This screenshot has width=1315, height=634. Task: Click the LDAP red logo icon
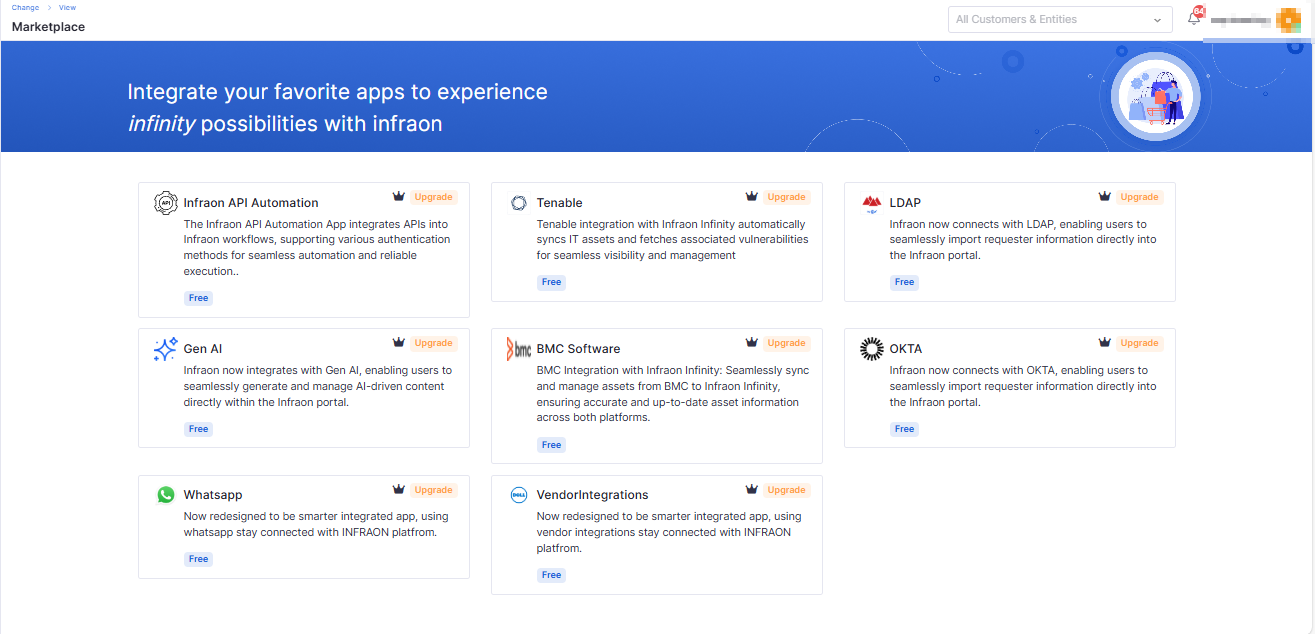tap(871, 204)
